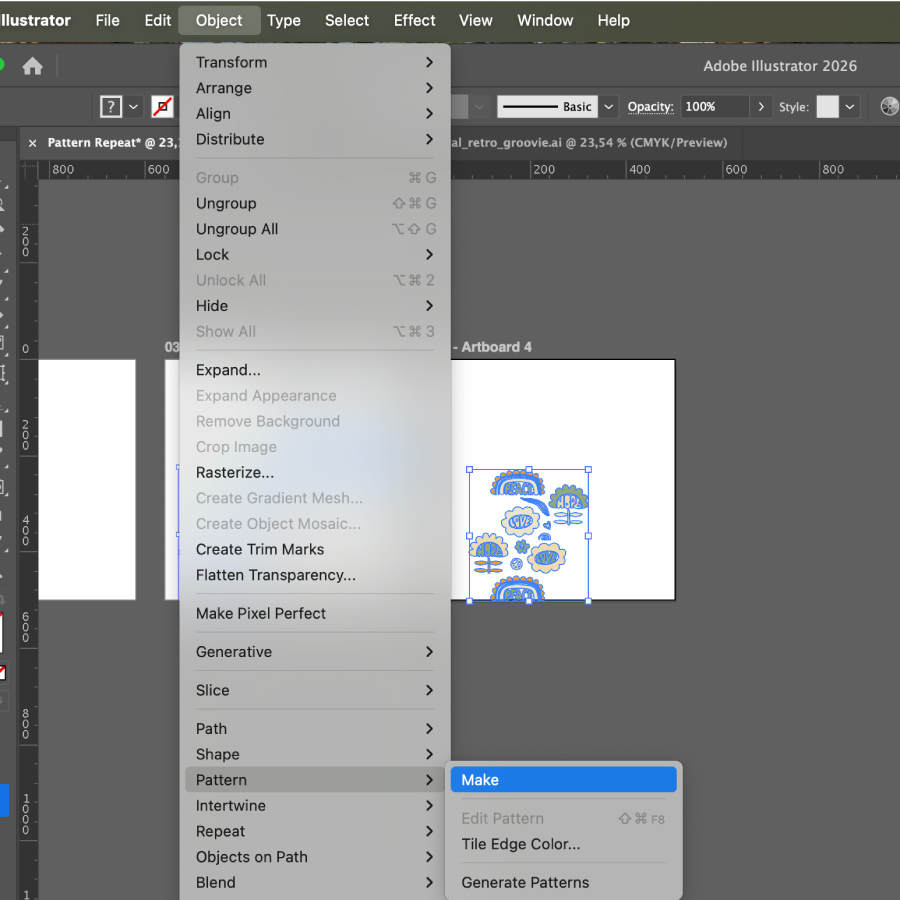Open the File menu
The height and width of the screenshot is (900, 900).
107,21
